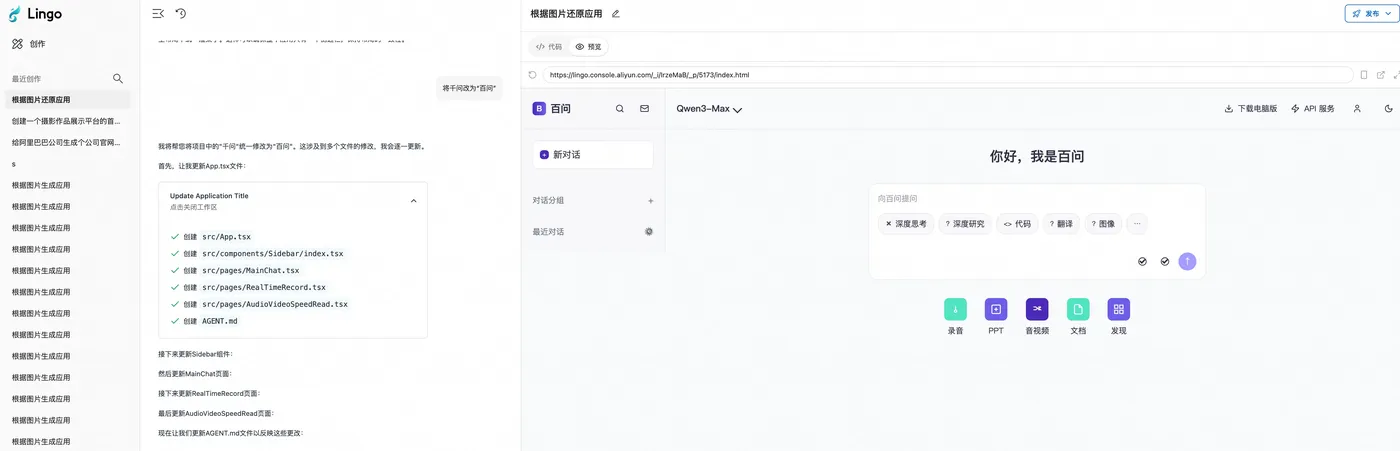The image size is (1400, 451).
Task: Collapse the Update Application Title card
Action: click(414, 201)
